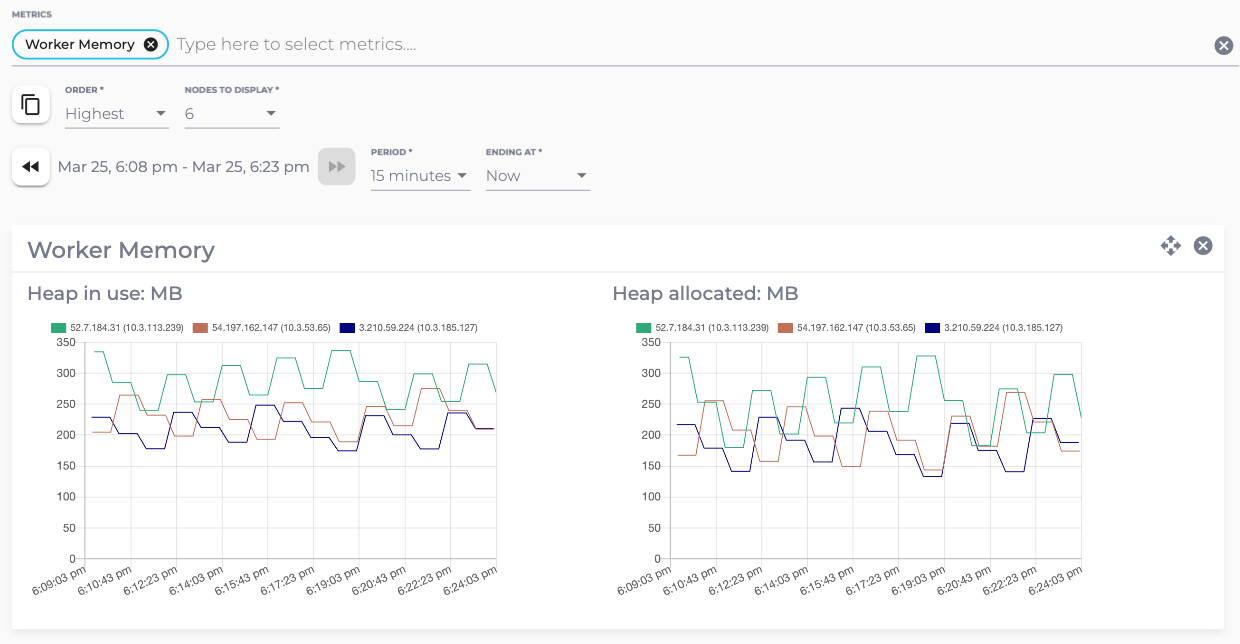Go back to previous time period

click(31, 166)
